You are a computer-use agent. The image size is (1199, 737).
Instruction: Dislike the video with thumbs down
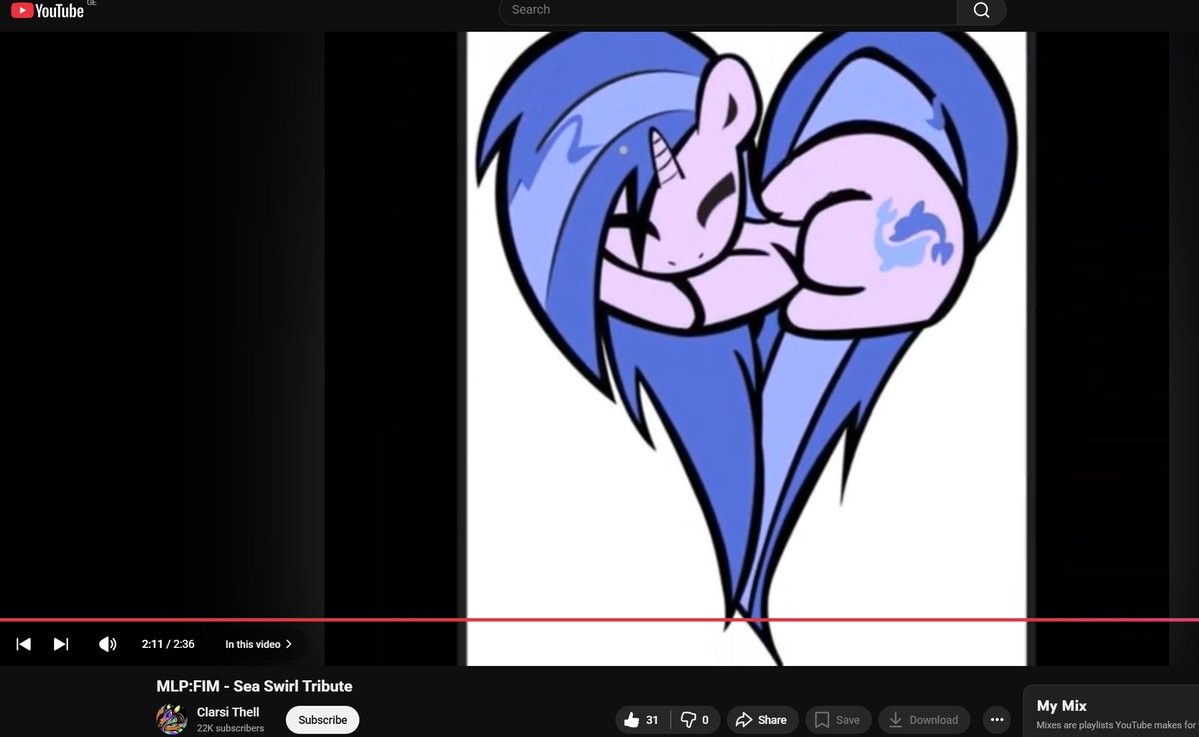[x=695, y=720]
